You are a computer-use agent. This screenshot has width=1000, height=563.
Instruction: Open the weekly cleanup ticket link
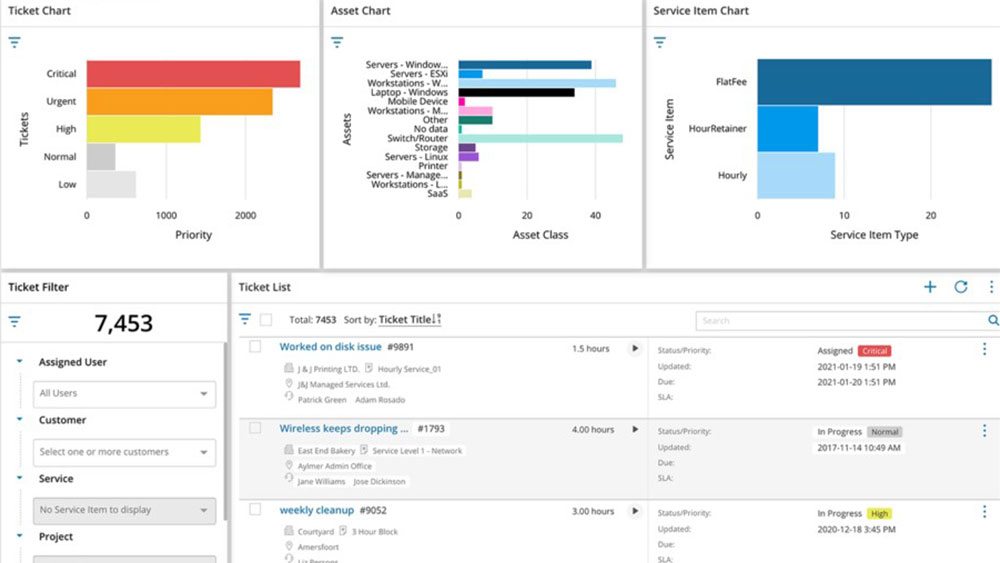click(x=316, y=511)
